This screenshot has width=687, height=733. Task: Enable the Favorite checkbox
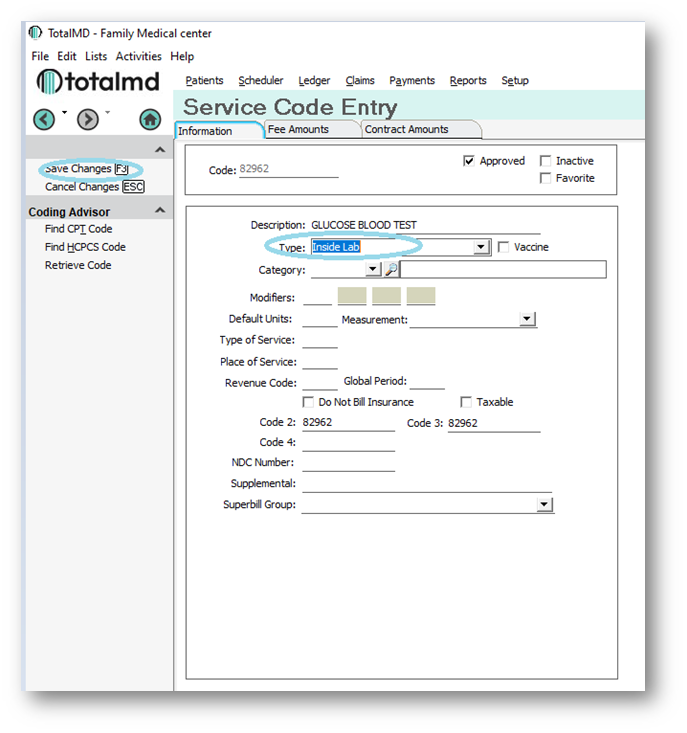pyautogui.click(x=545, y=178)
